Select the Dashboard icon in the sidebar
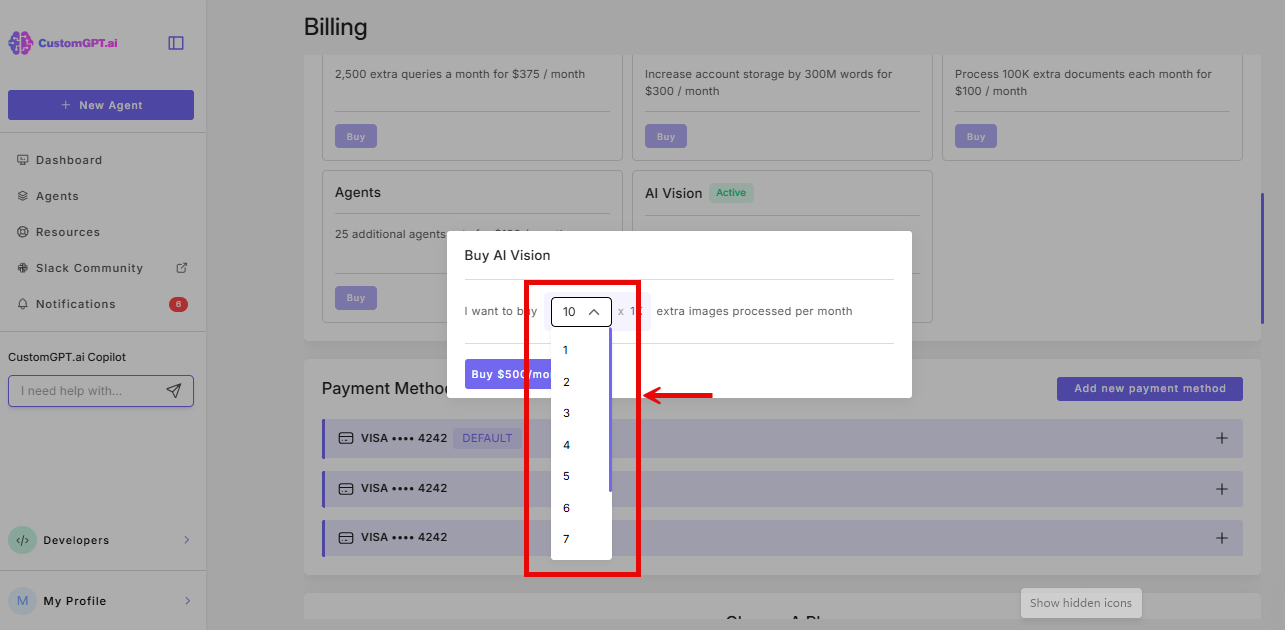Screen dimensions: 1285x630 click(x=22, y=159)
